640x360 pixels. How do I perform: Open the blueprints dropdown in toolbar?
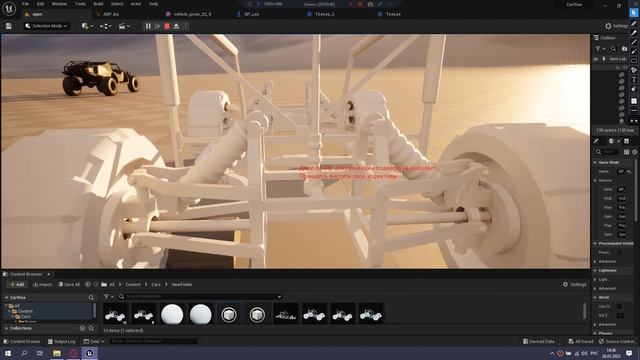point(105,26)
